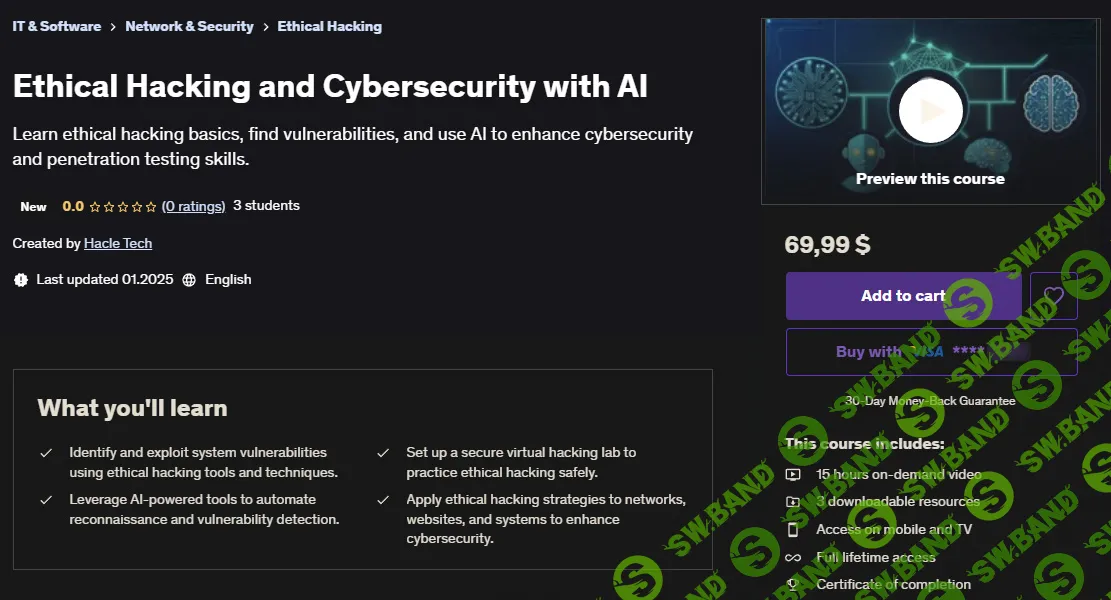Click the infinity lifetime access icon
This screenshot has height=600, width=1111.
pos(791,557)
